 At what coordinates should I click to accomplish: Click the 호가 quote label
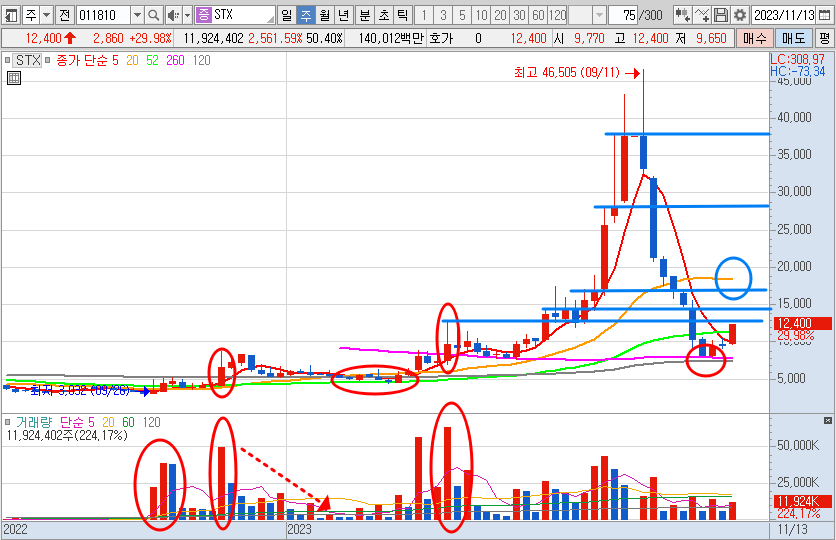[x=441, y=38]
